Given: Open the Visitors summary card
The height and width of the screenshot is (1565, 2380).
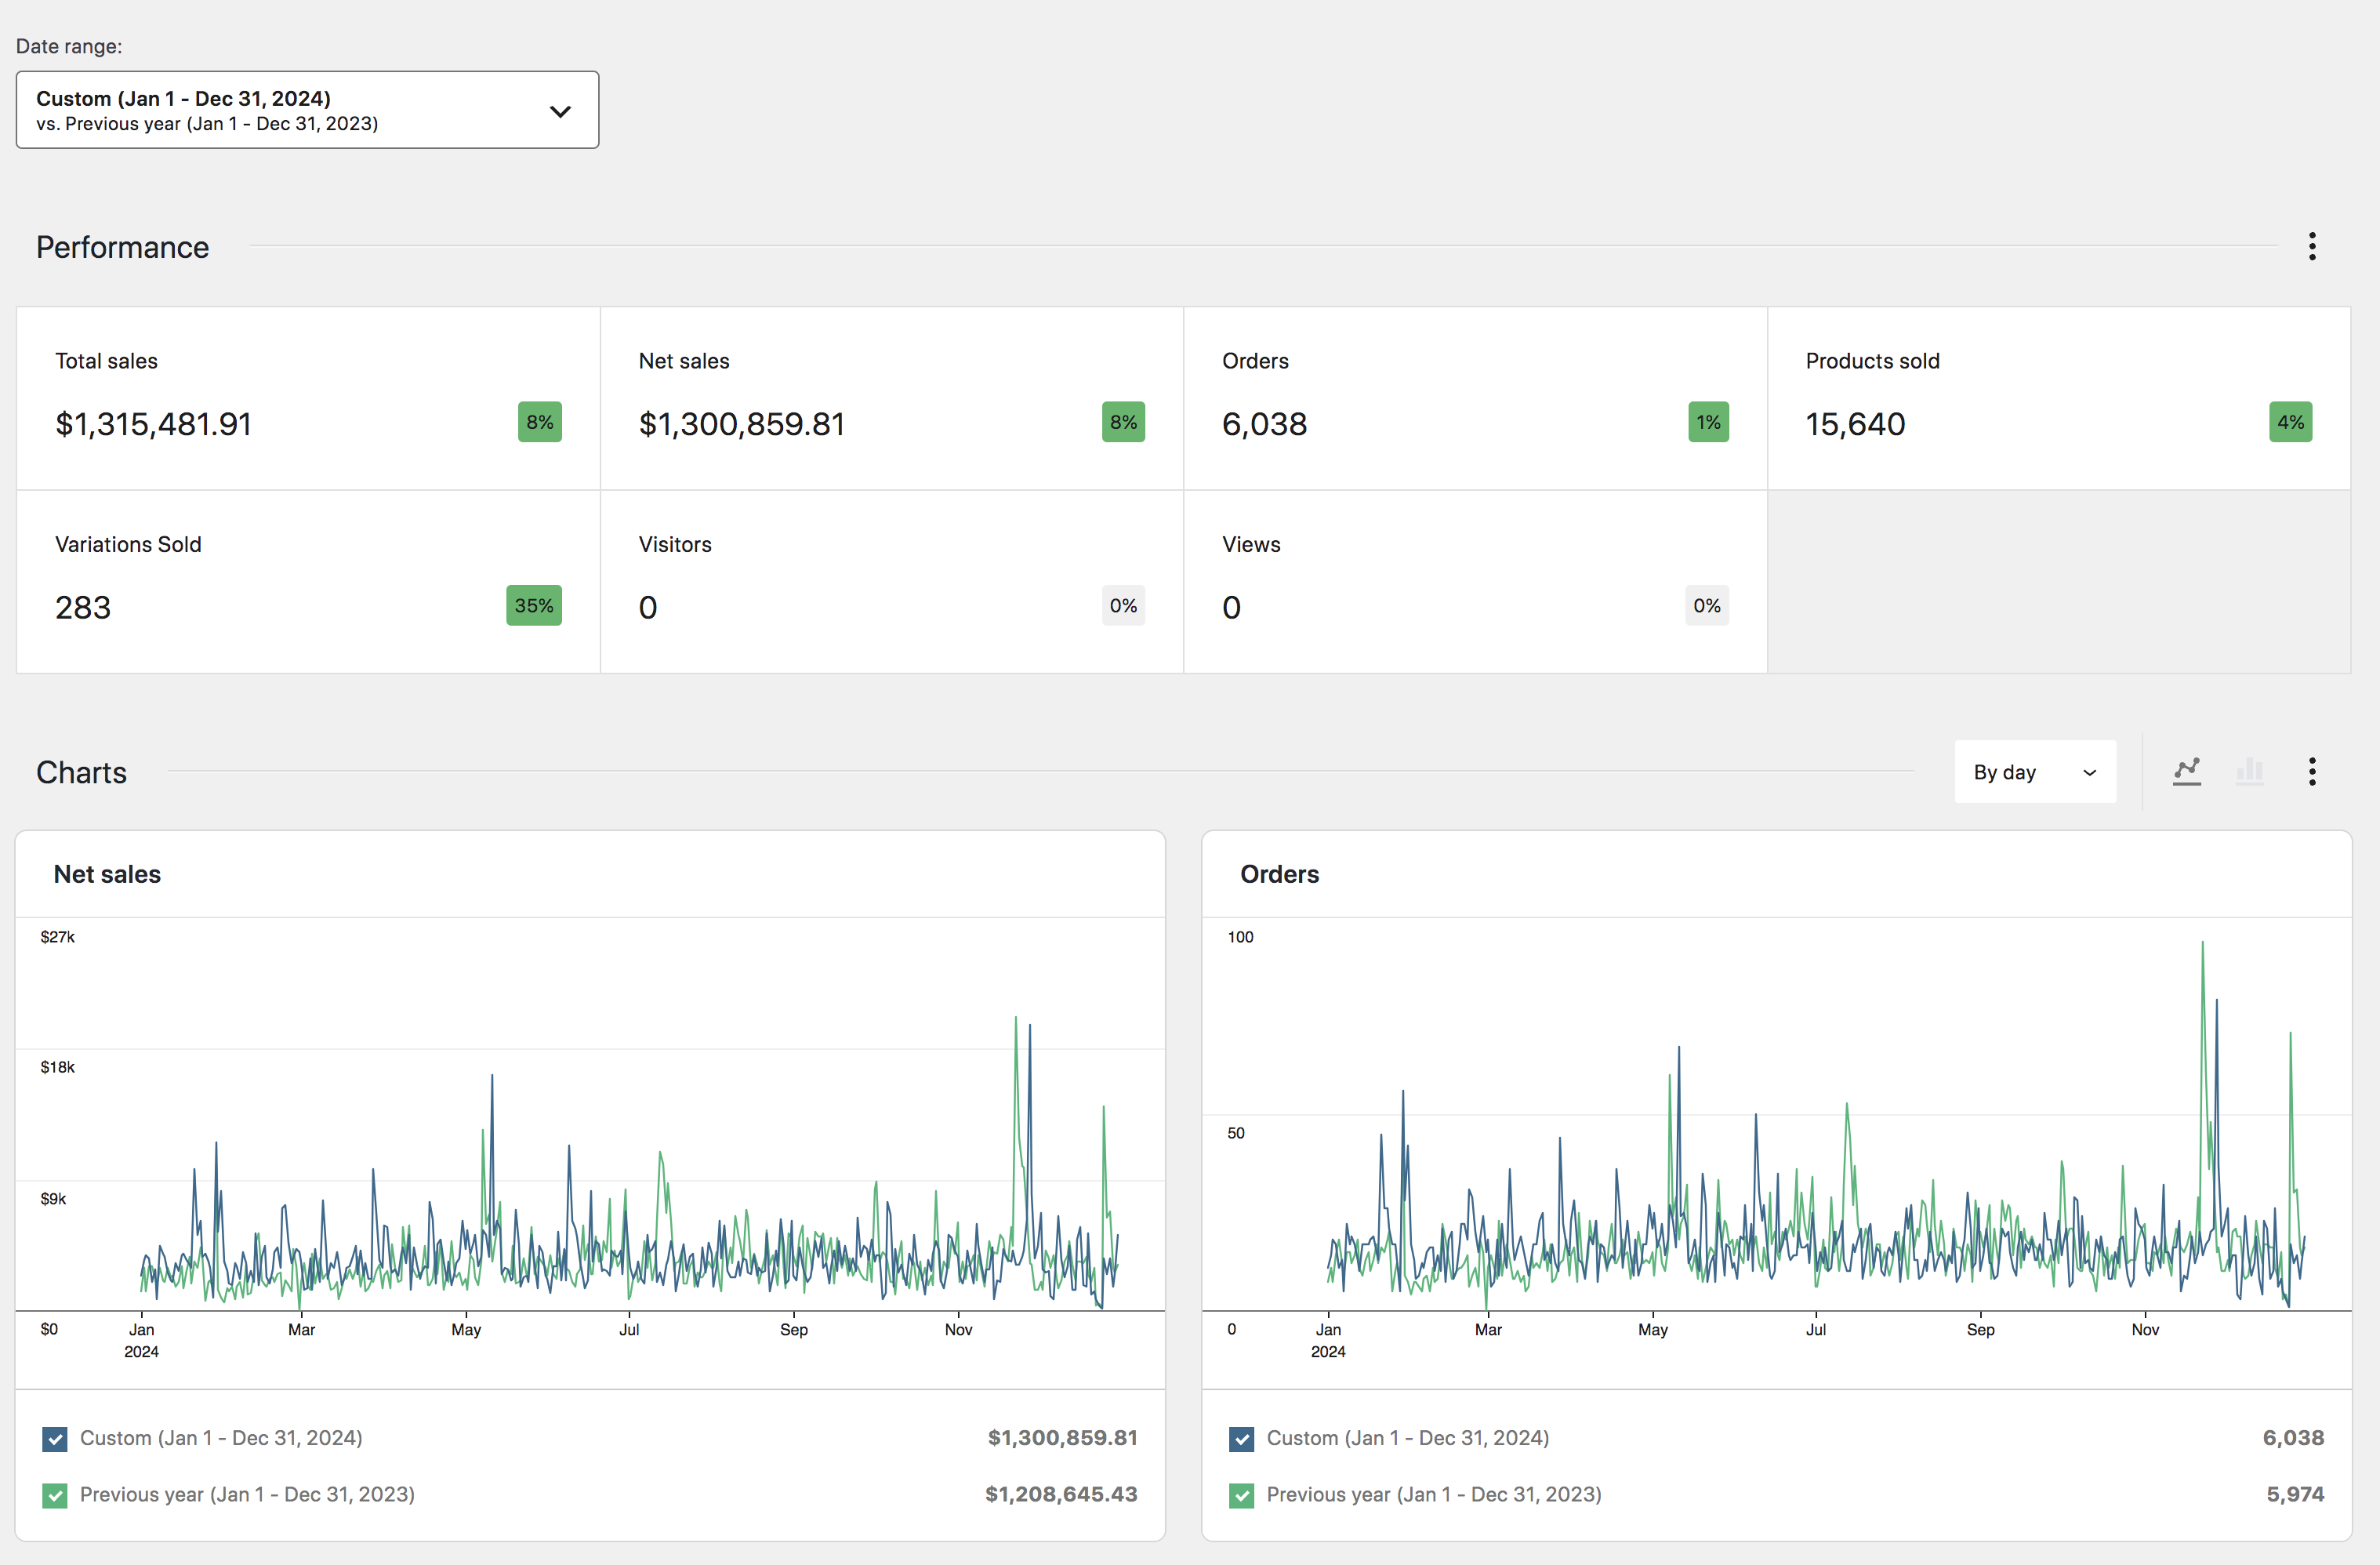Looking at the screenshot, I should pos(892,582).
